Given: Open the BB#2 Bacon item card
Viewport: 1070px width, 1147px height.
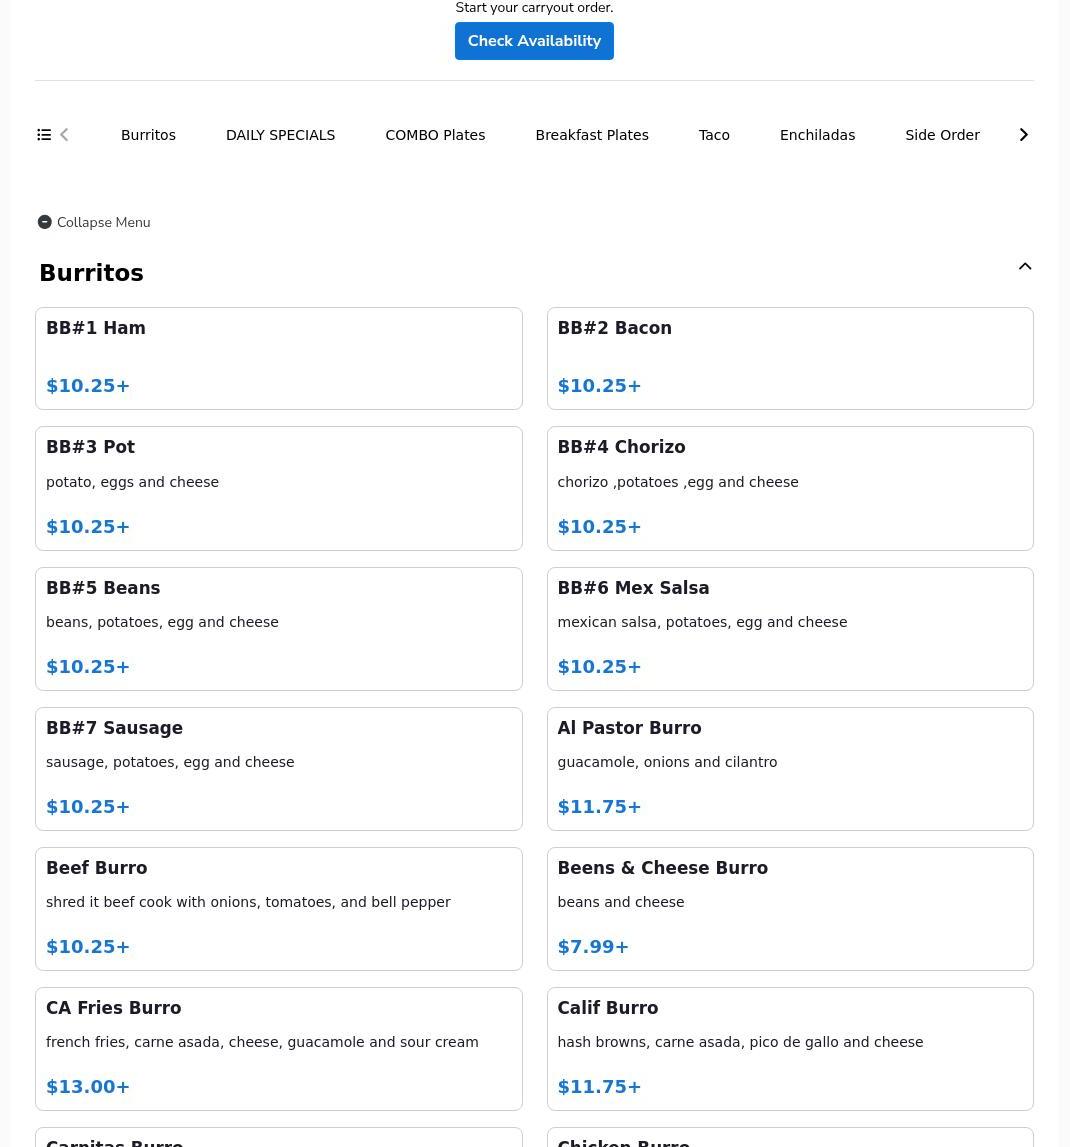Looking at the screenshot, I should (790, 358).
